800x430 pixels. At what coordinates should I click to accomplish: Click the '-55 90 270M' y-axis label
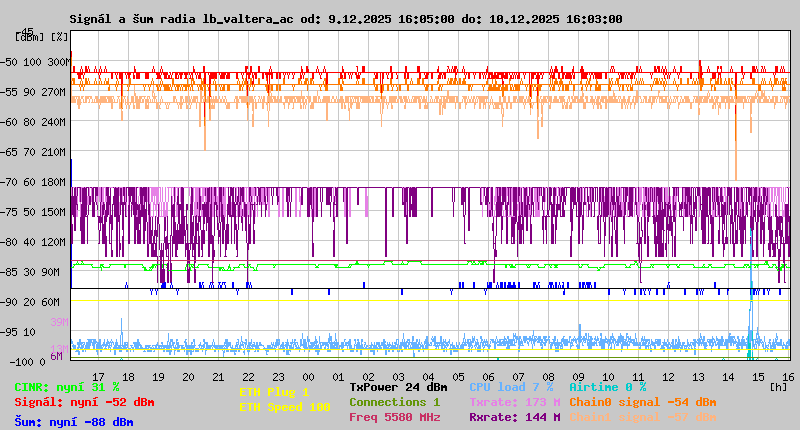(x=35, y=92)
